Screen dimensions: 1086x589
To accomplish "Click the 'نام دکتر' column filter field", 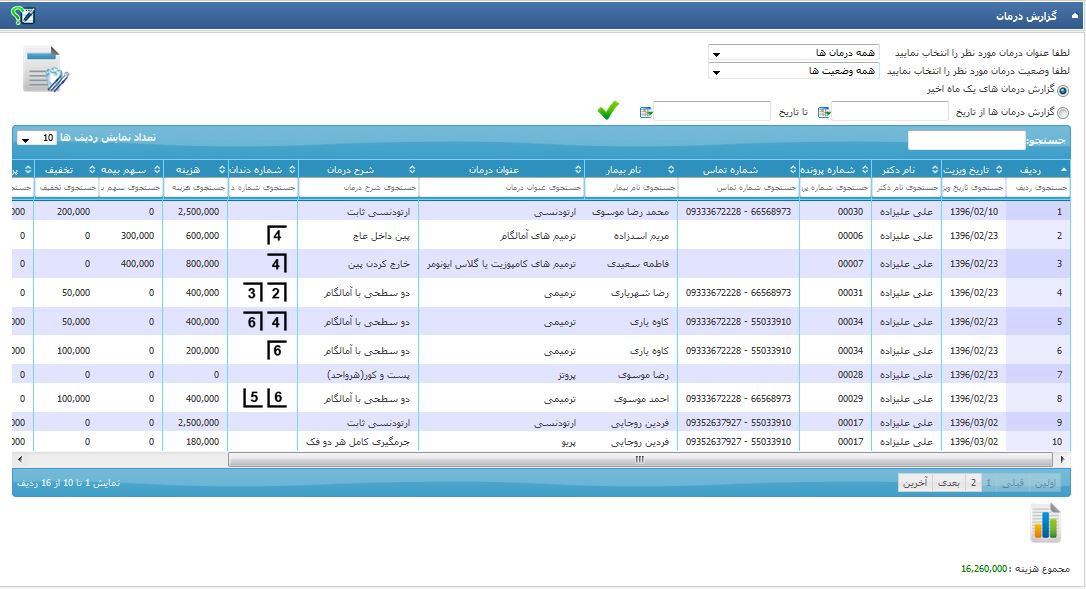I will [906, 187].
